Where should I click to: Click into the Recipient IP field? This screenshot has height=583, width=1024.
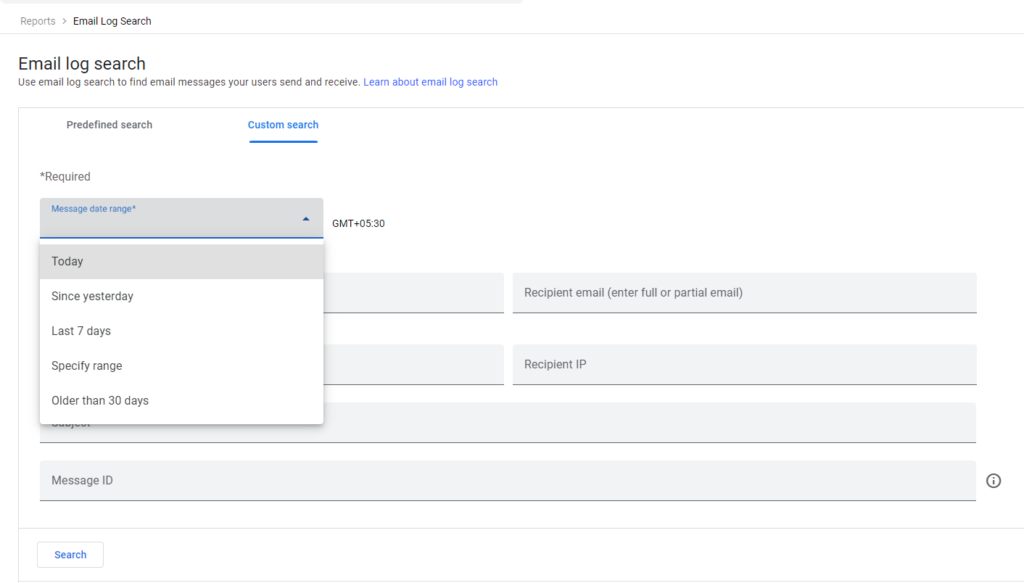tap(744, 365)
